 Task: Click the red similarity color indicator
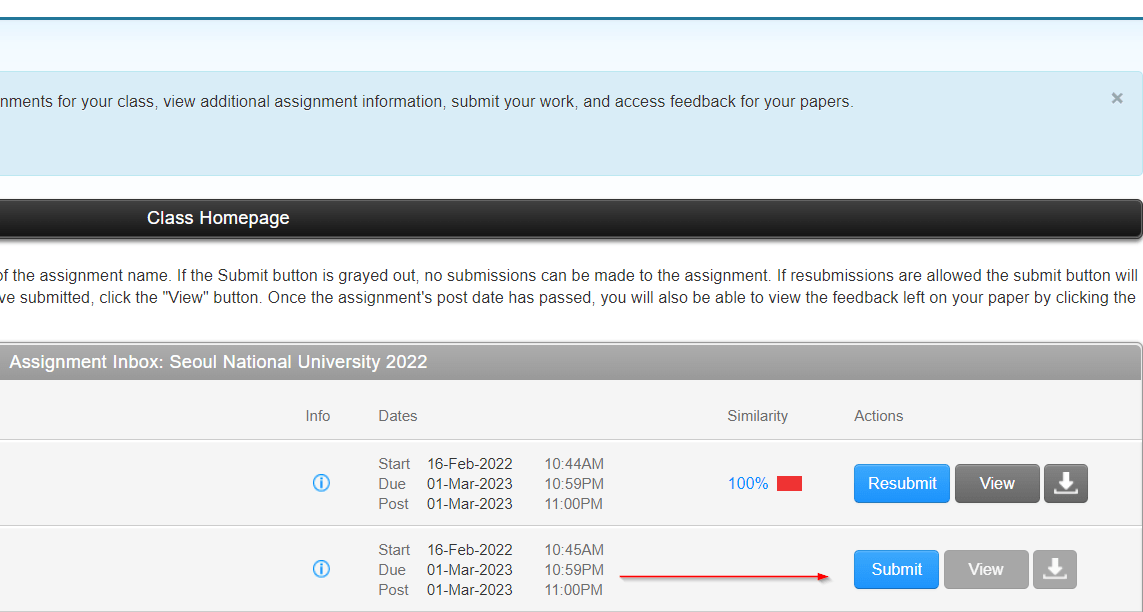tap(789, 484)
